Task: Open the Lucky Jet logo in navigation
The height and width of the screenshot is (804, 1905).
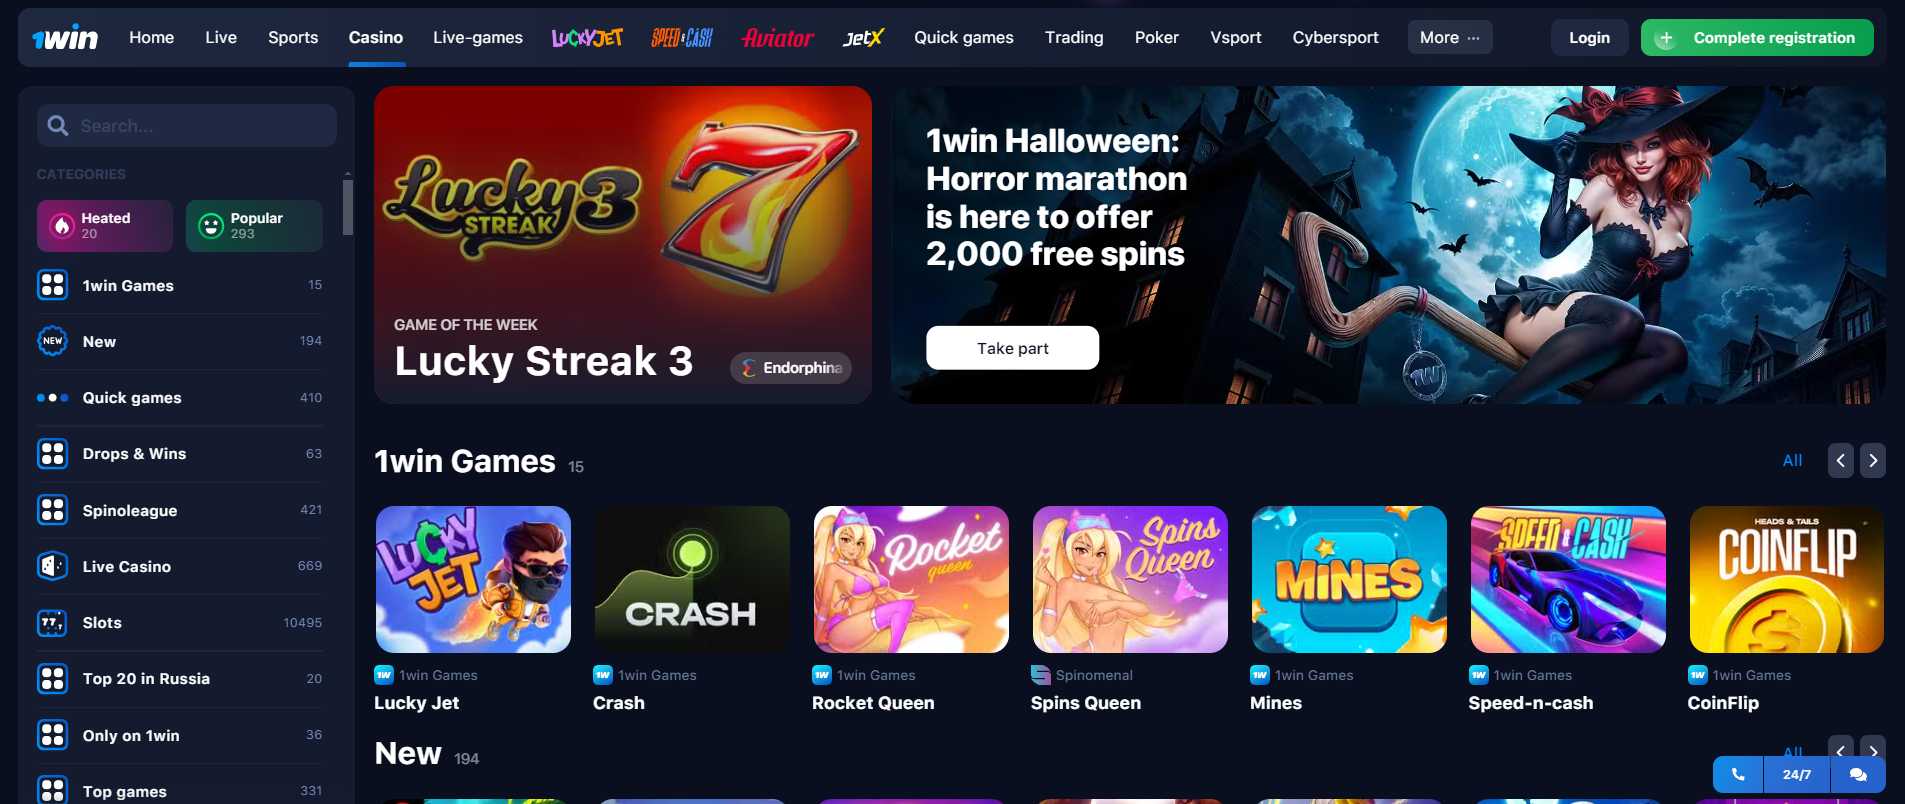Action: pos(587,38)
